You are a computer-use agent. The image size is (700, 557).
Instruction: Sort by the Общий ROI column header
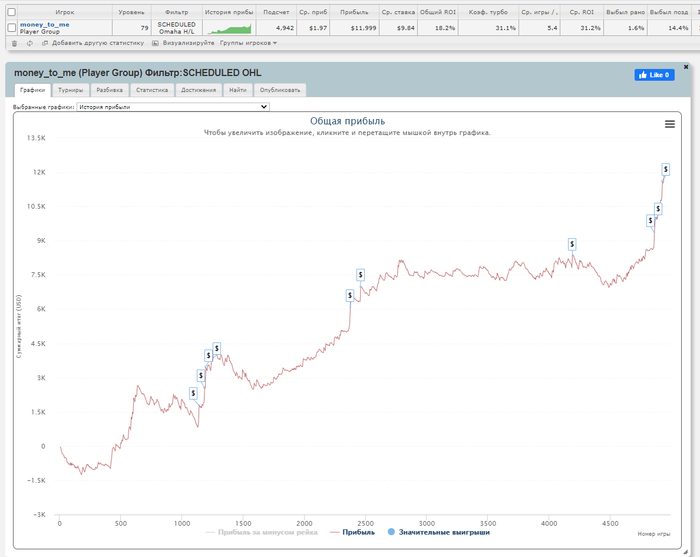click(438, 12)
